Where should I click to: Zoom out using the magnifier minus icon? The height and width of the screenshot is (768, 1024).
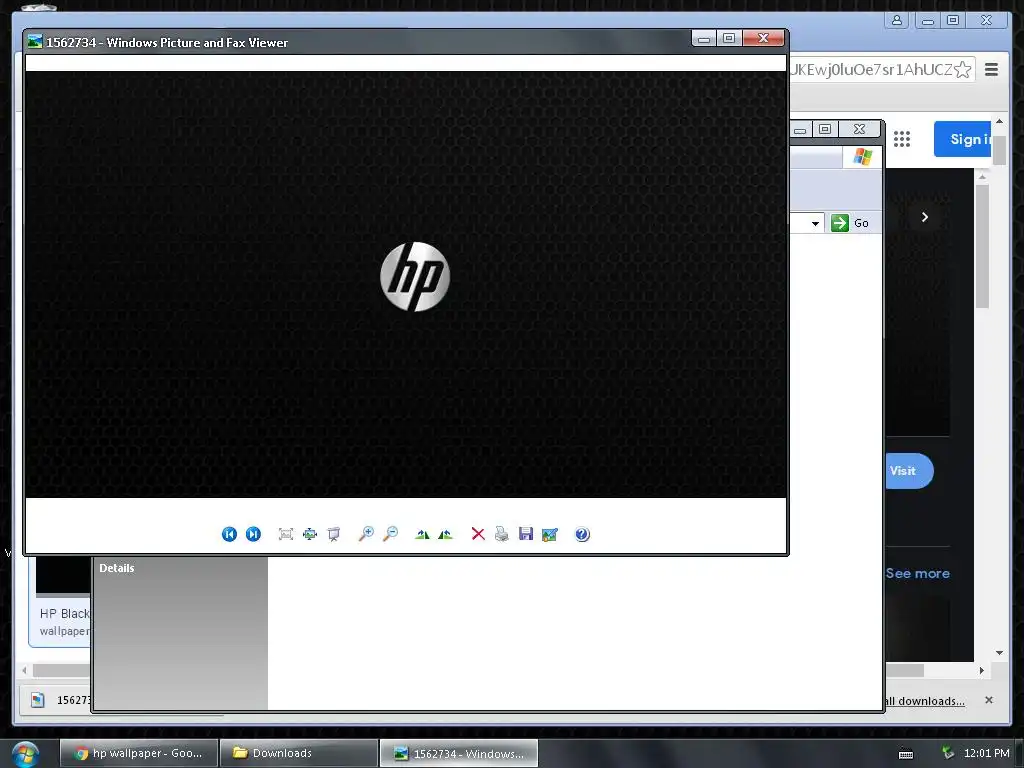[x=390, y=534]
